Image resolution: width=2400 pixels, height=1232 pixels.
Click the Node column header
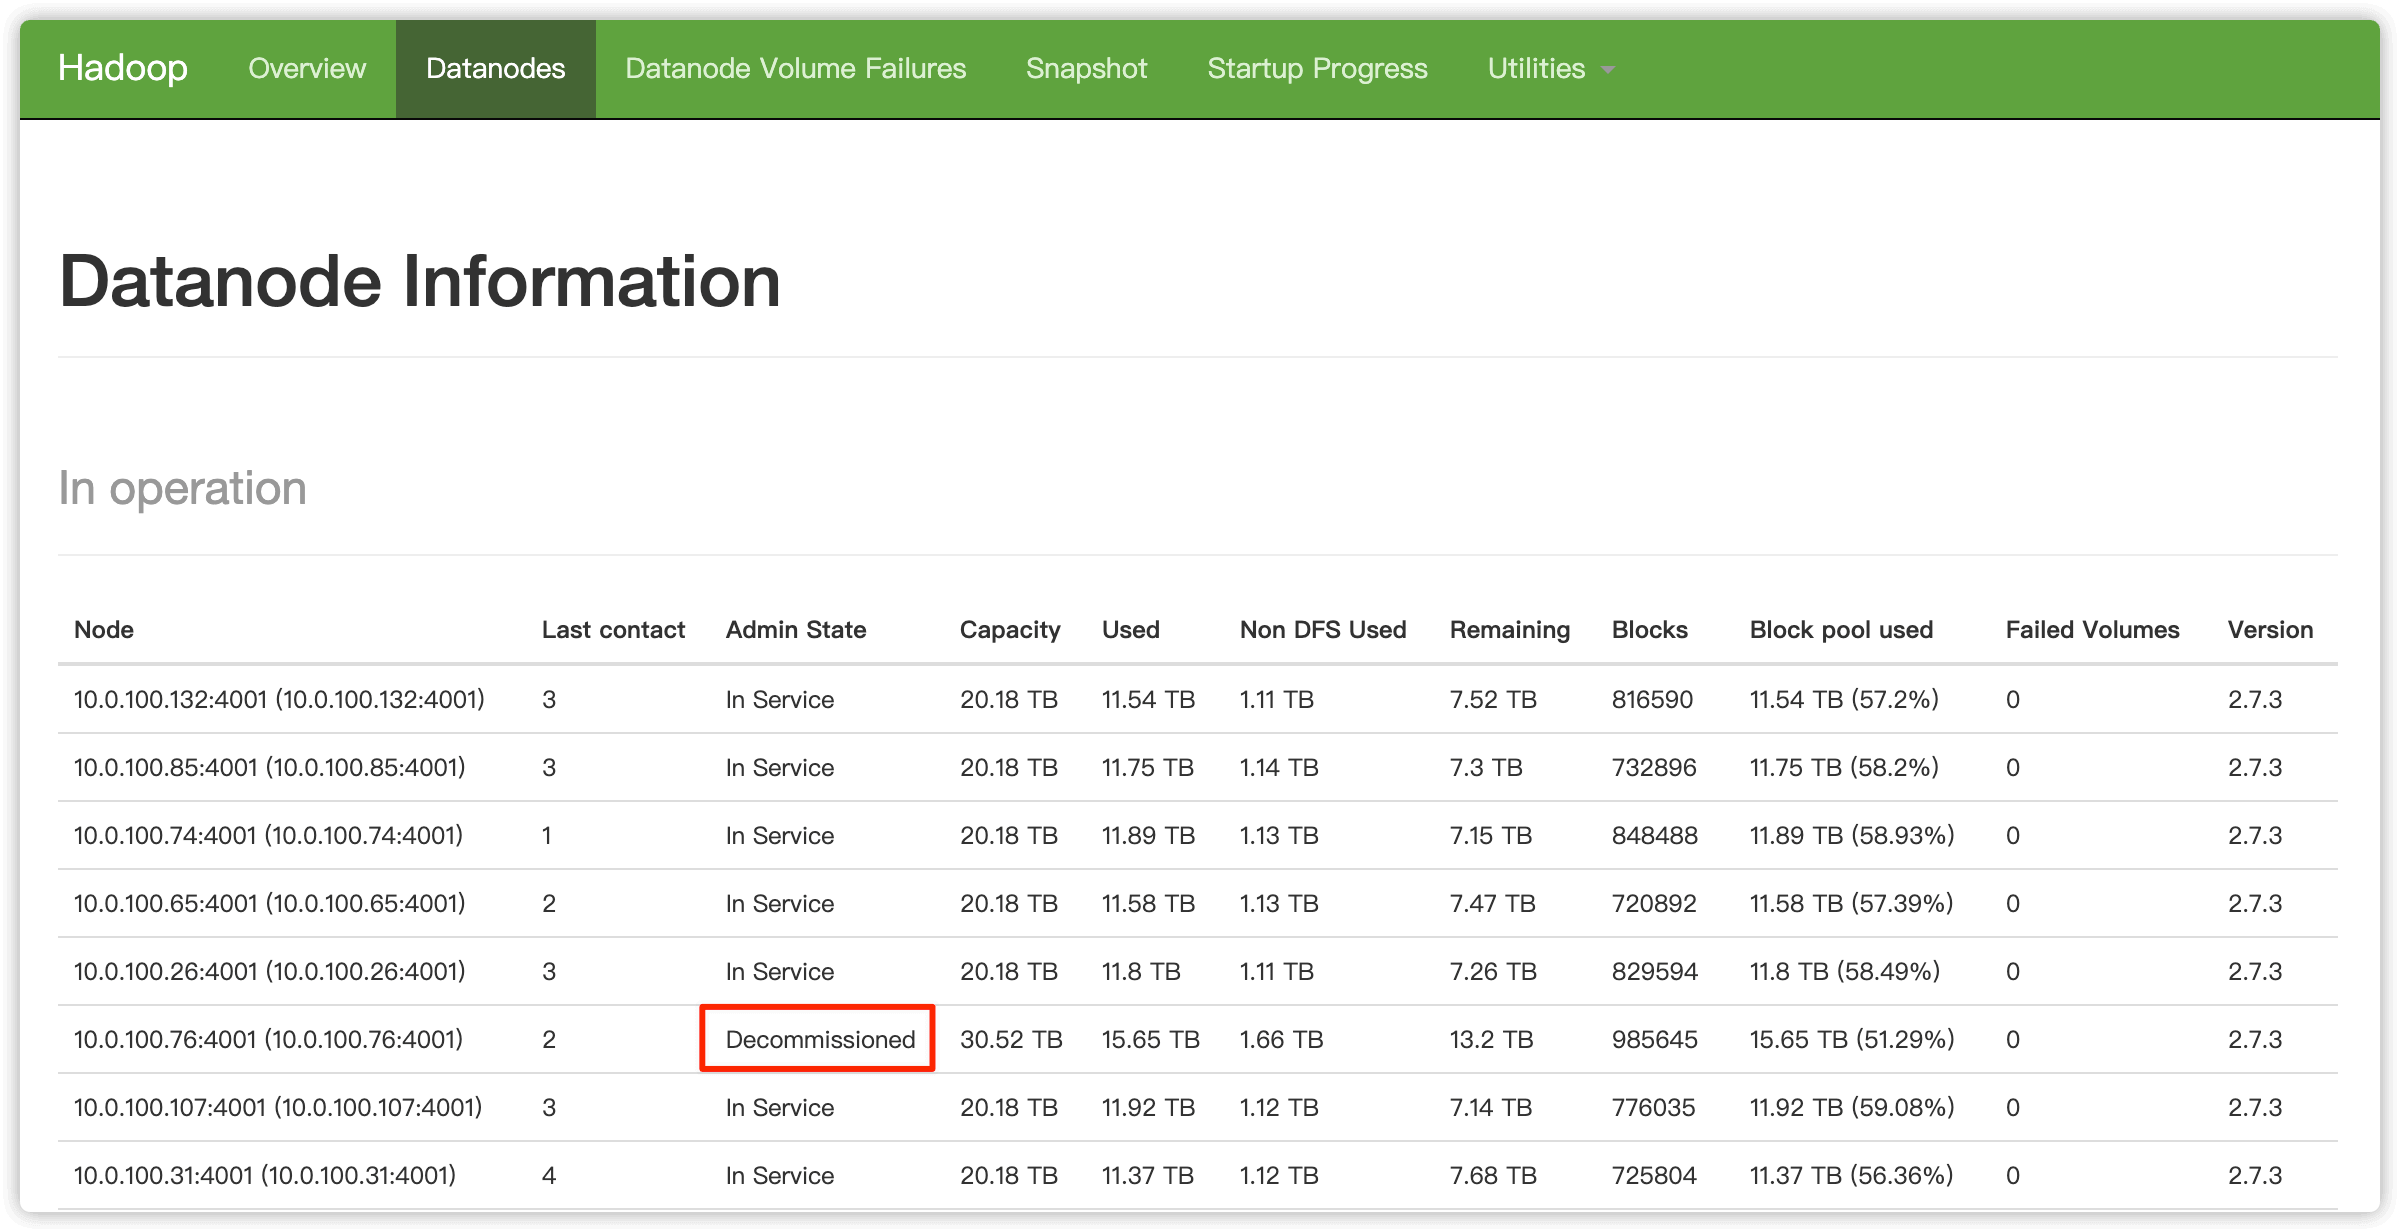tap(104, 630)
